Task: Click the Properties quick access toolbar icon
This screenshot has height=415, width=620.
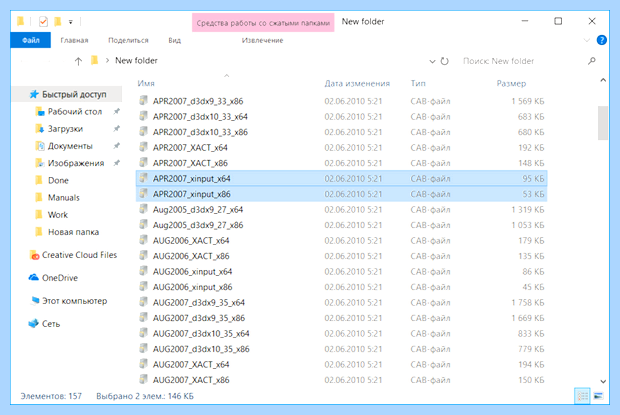Action: click(x=43, y=21)
